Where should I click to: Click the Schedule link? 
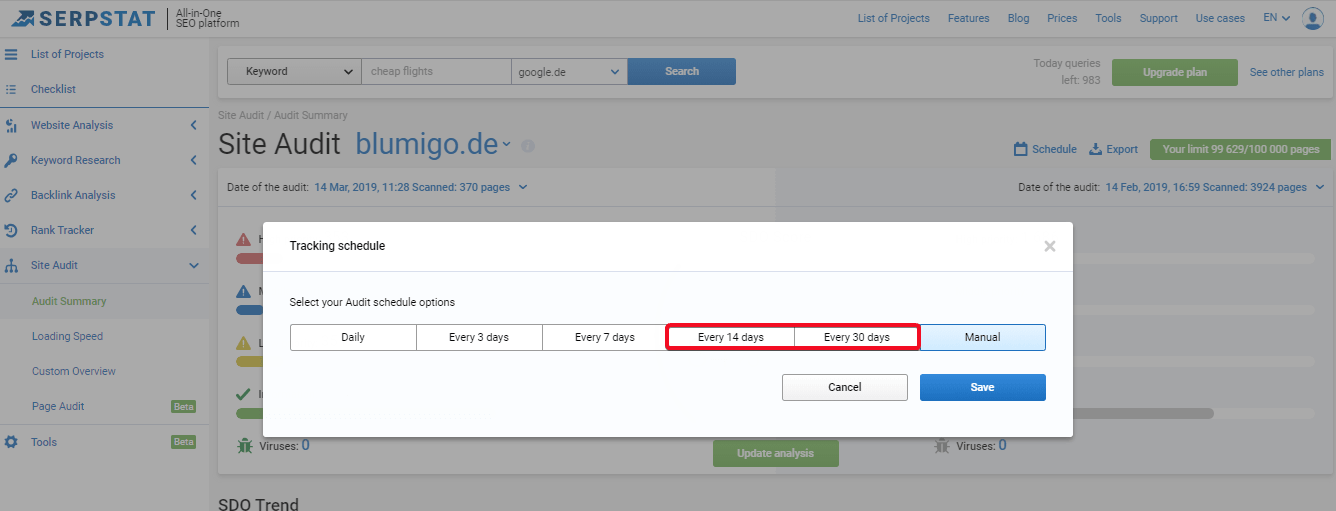(1054, 149)
